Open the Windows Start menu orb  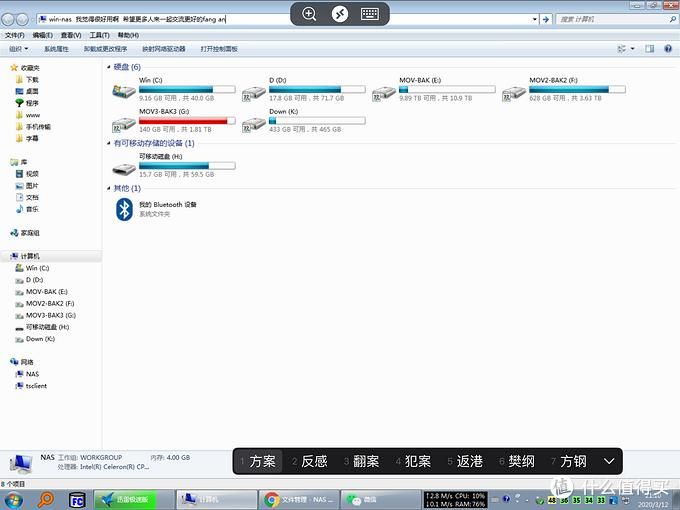(x=14, y=499)
